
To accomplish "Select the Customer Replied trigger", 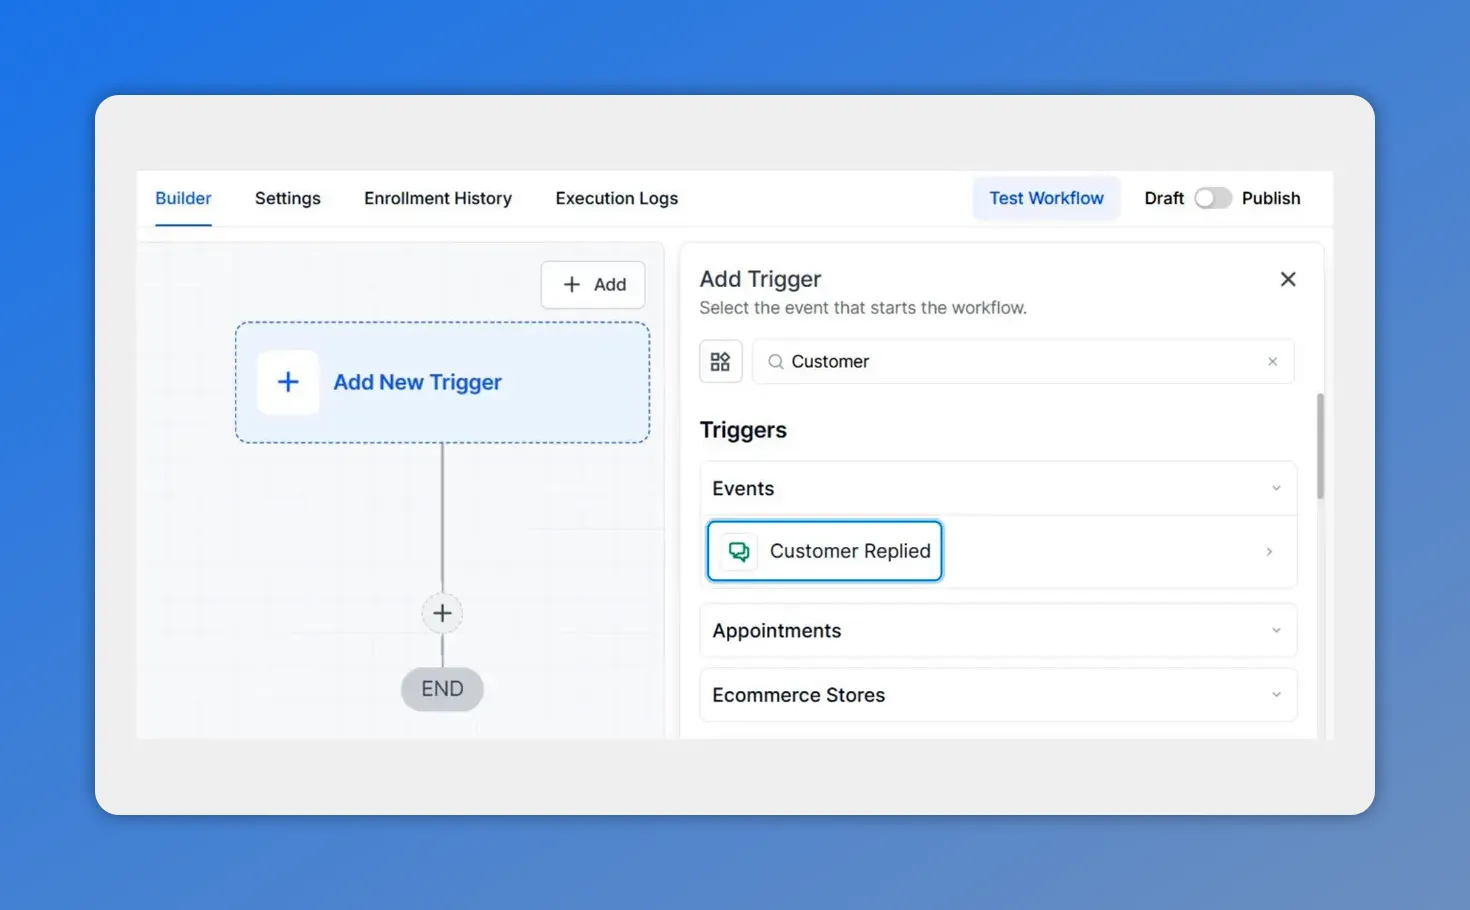I will point(850,551).
